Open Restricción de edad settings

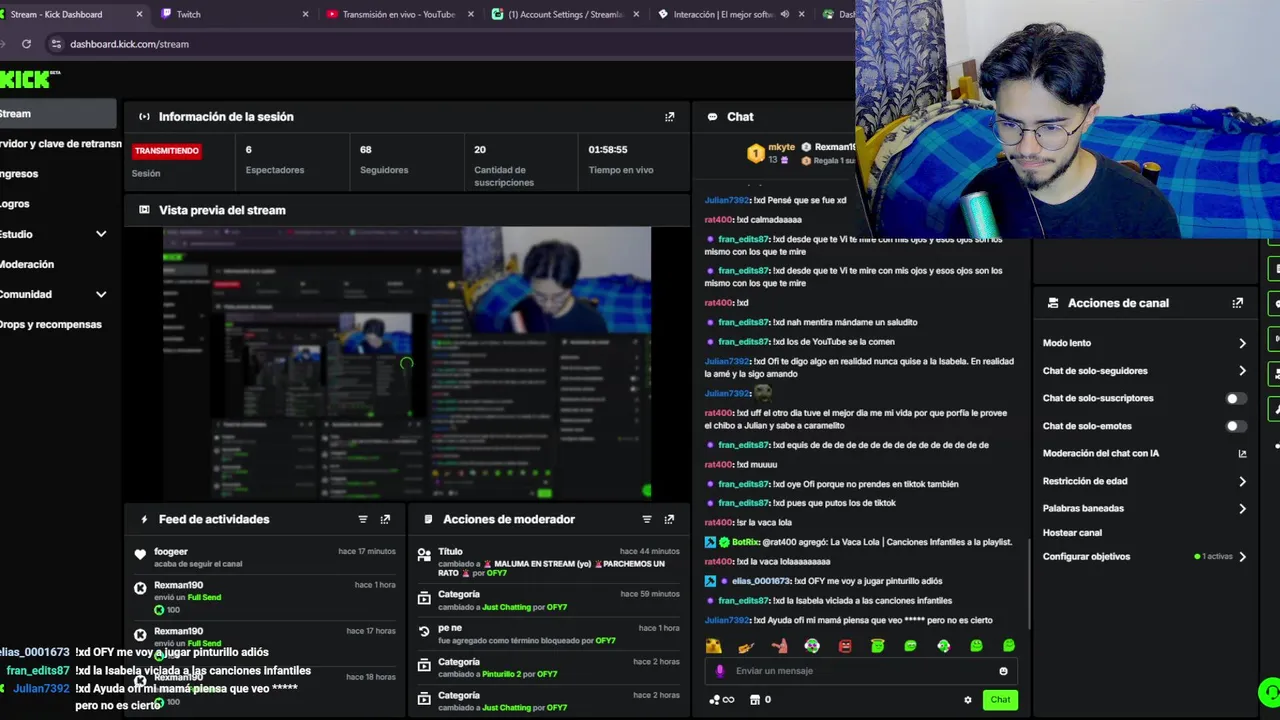(1144, 481)
